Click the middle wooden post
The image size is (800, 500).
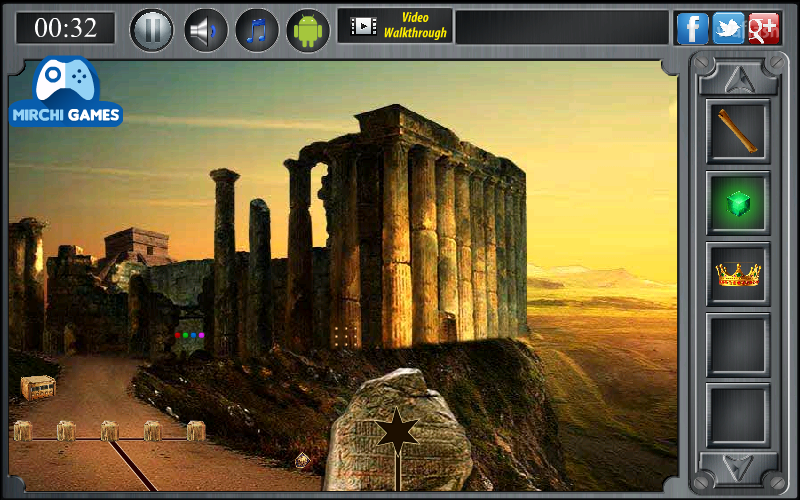[110, 431]
